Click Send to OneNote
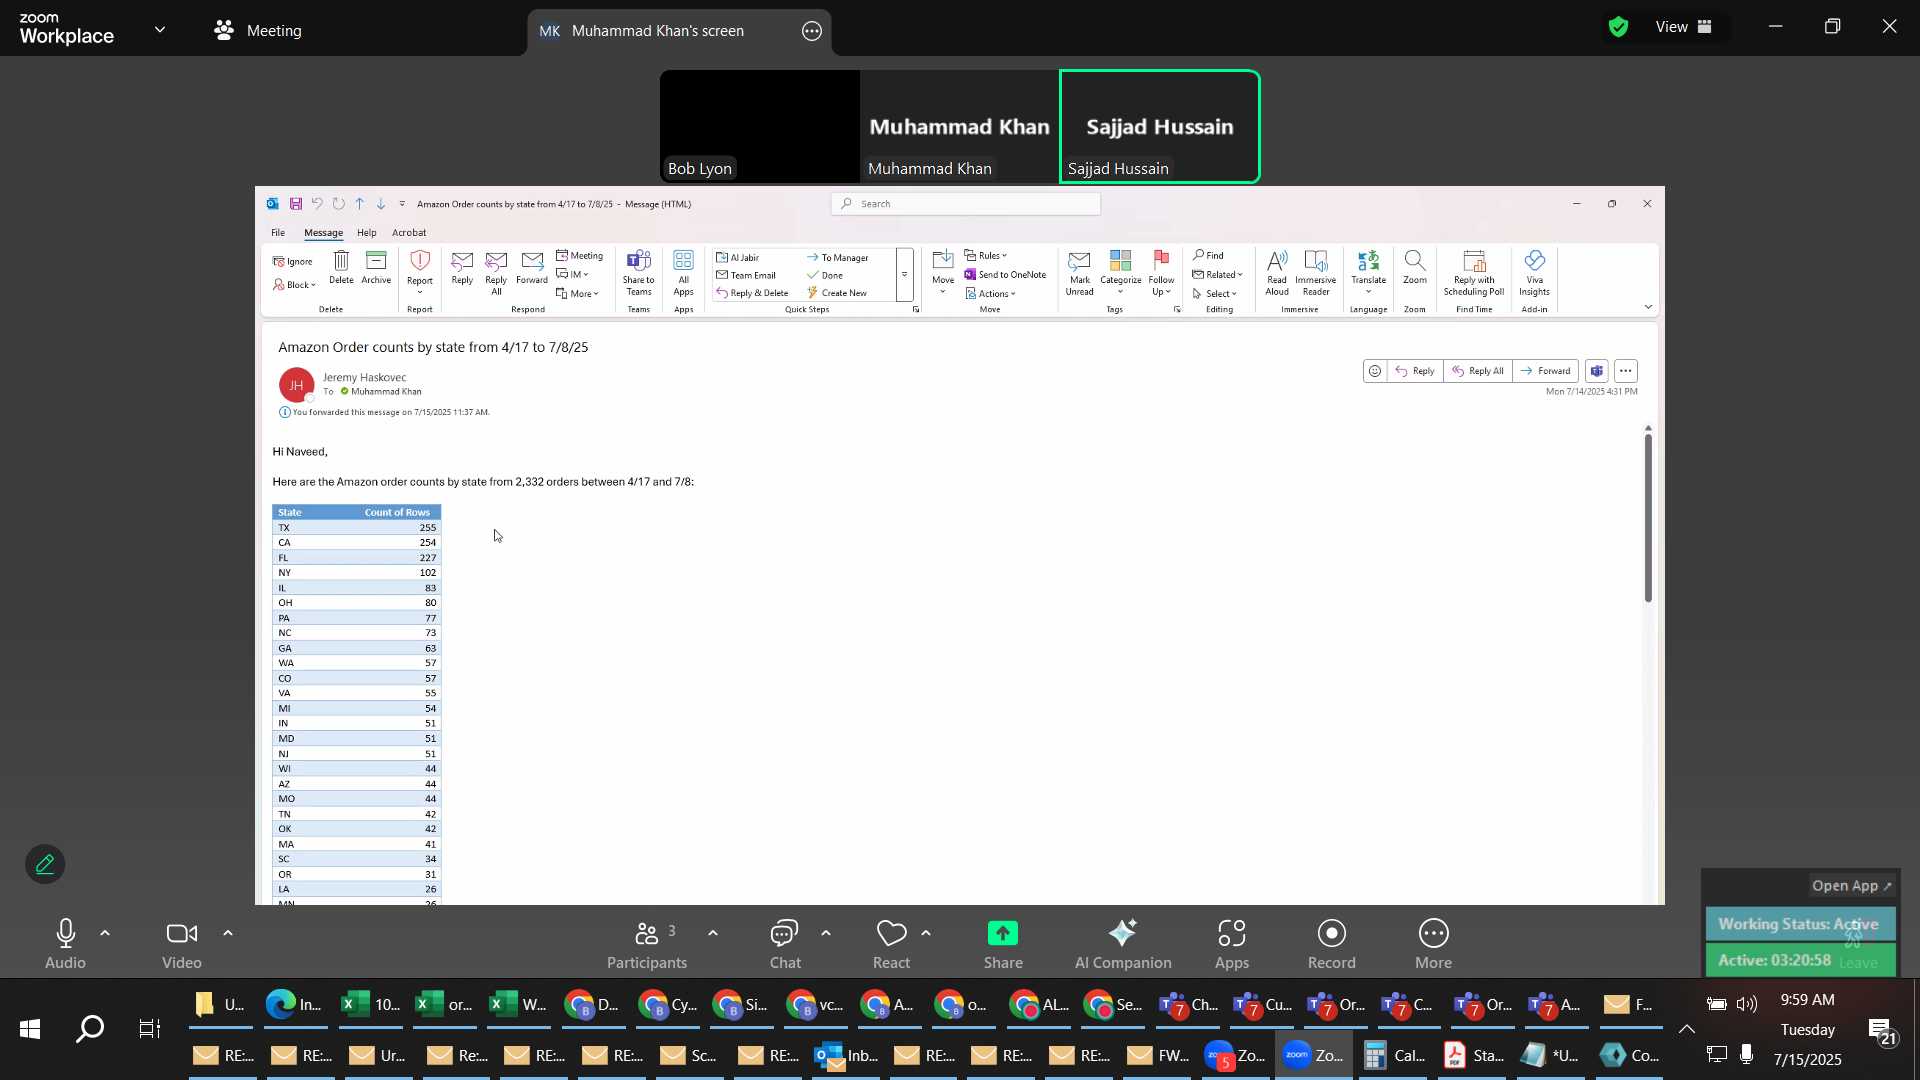The width and height of the screenshot is (1920, 1080). (1005, 275)
